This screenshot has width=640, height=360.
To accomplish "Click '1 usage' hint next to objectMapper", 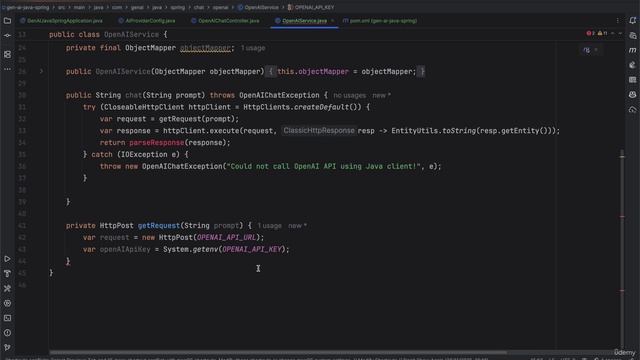I will point(253,48).
